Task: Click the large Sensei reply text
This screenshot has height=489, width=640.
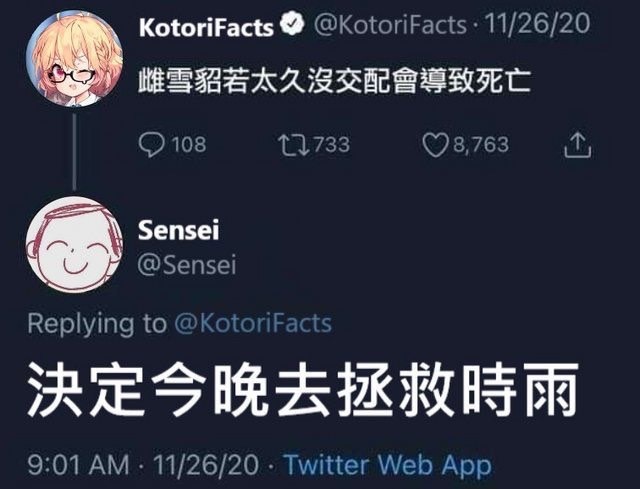Action: point(302,390)
